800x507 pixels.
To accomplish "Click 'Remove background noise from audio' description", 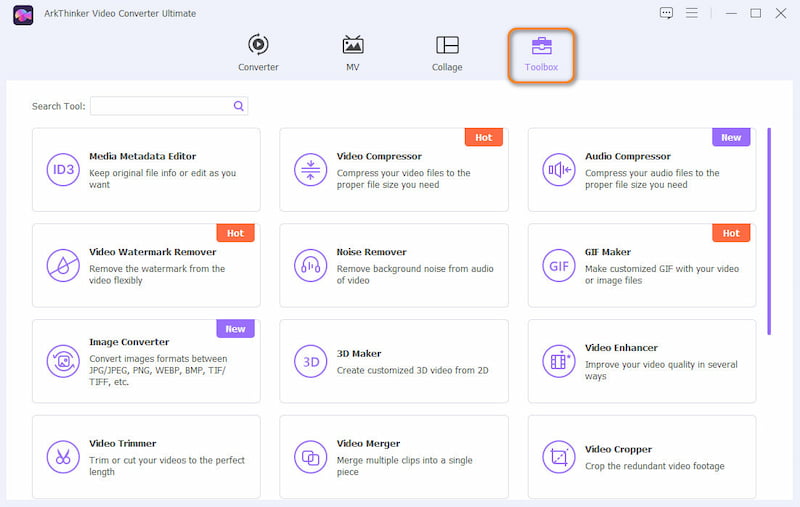I will 415,274.
